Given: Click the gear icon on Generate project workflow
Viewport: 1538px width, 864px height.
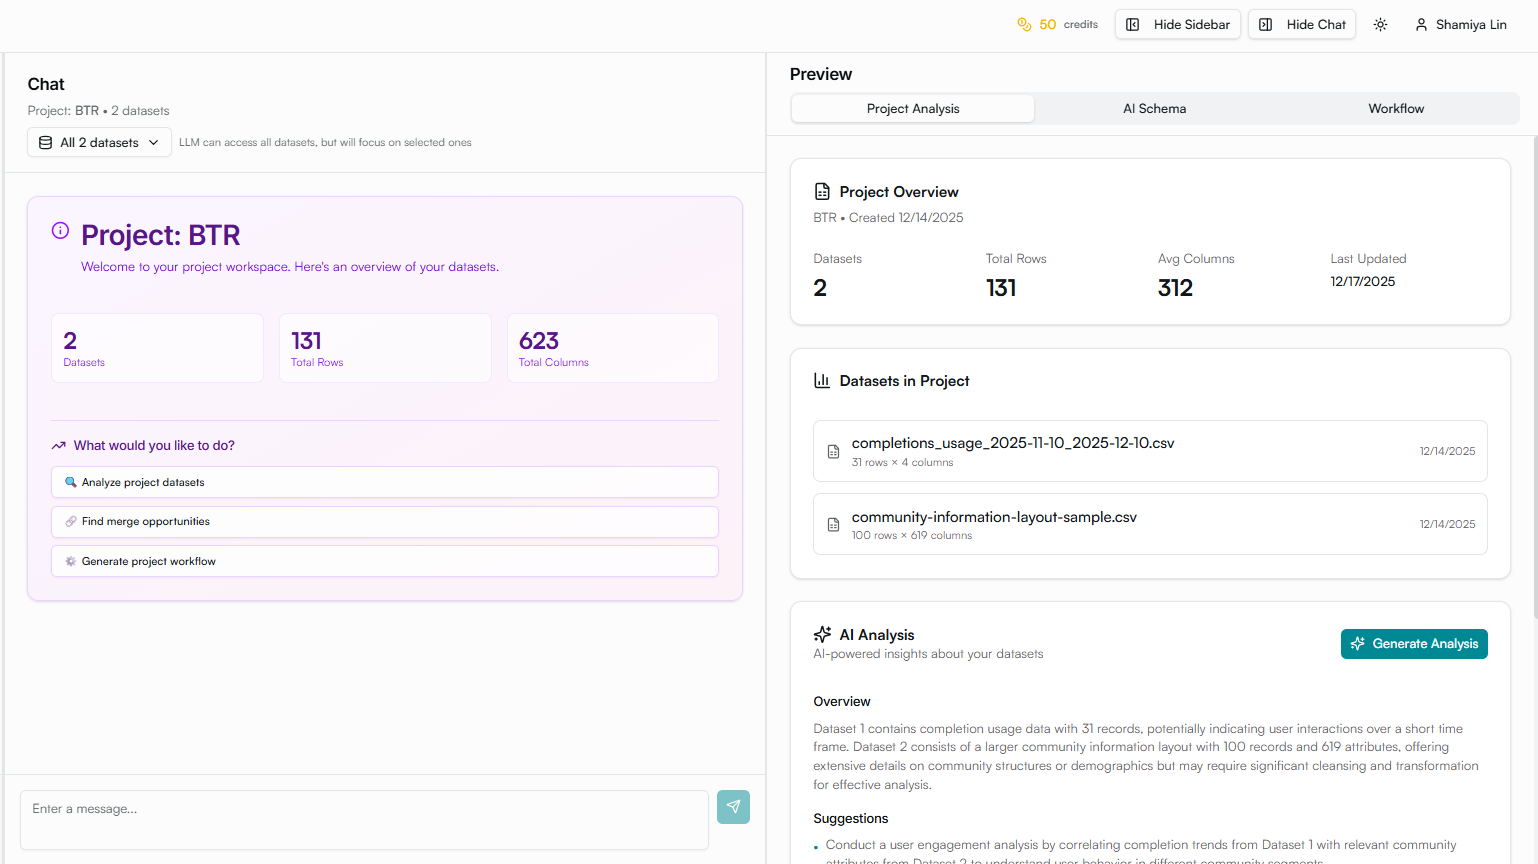Looking at the screenshot, I should 69,561.
